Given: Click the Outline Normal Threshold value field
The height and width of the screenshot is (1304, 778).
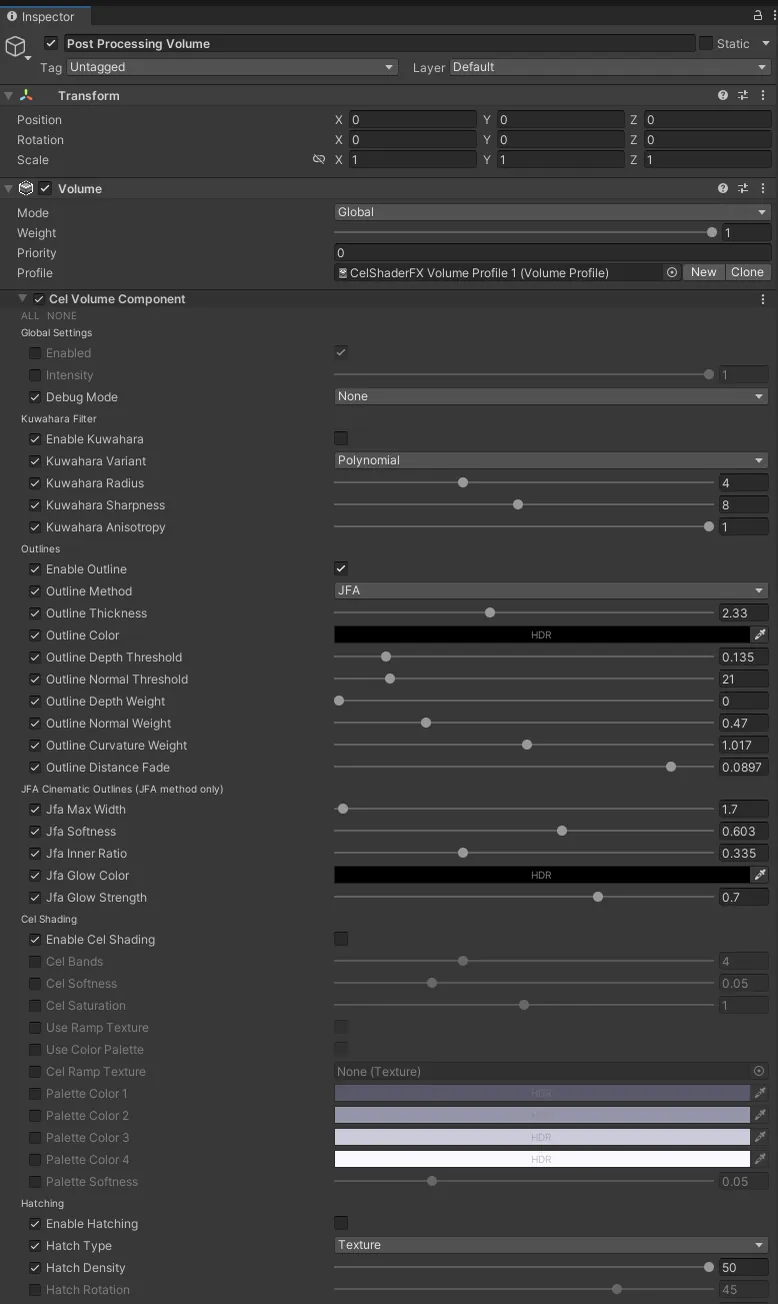Looking at the screenshot, I should click(x=744, y=679).
